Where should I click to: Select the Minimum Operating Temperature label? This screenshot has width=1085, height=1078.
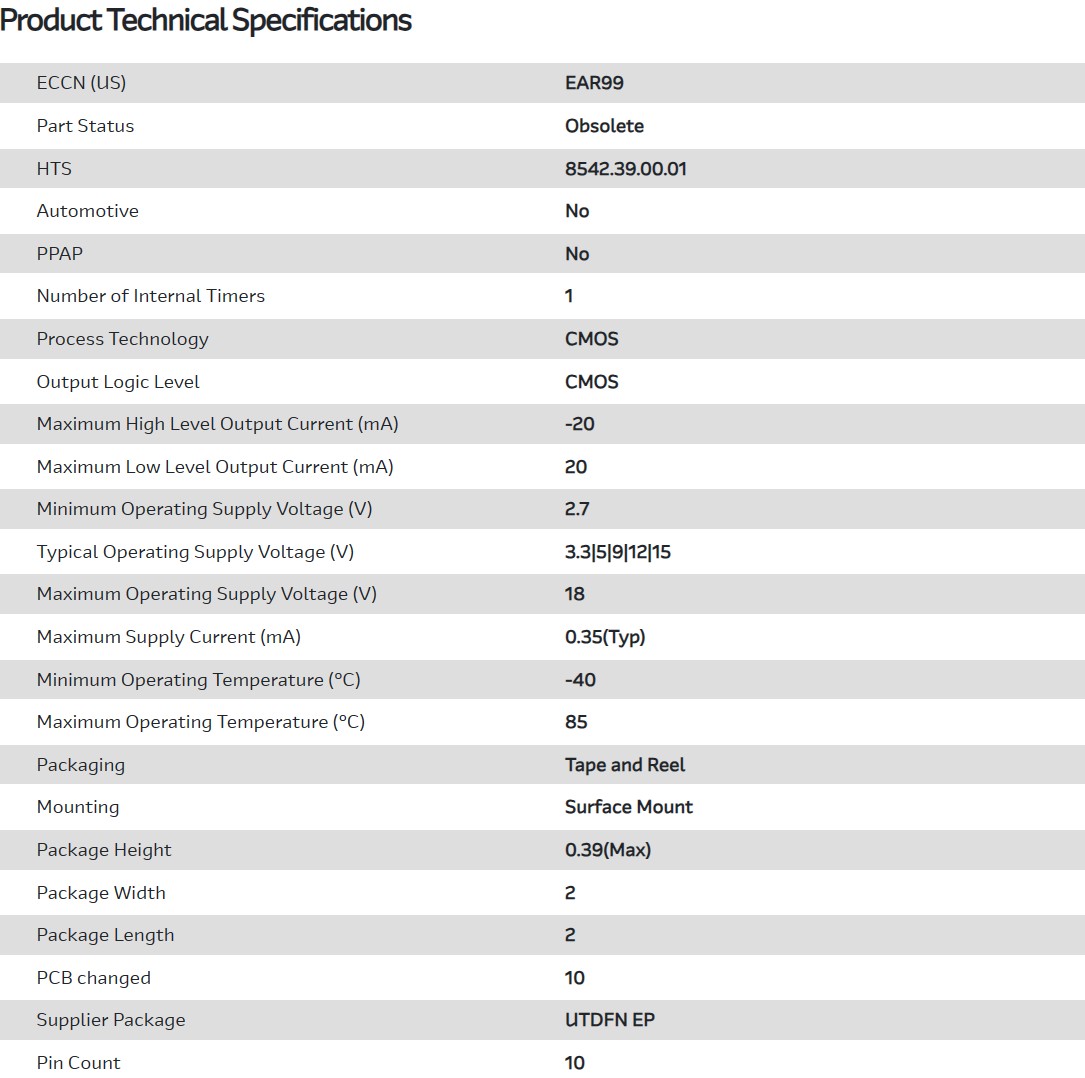[198, 680]
